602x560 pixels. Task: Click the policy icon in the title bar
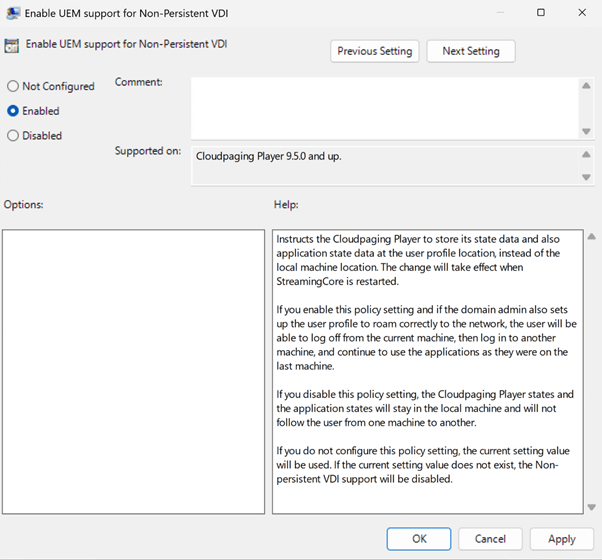click(13, 13)
